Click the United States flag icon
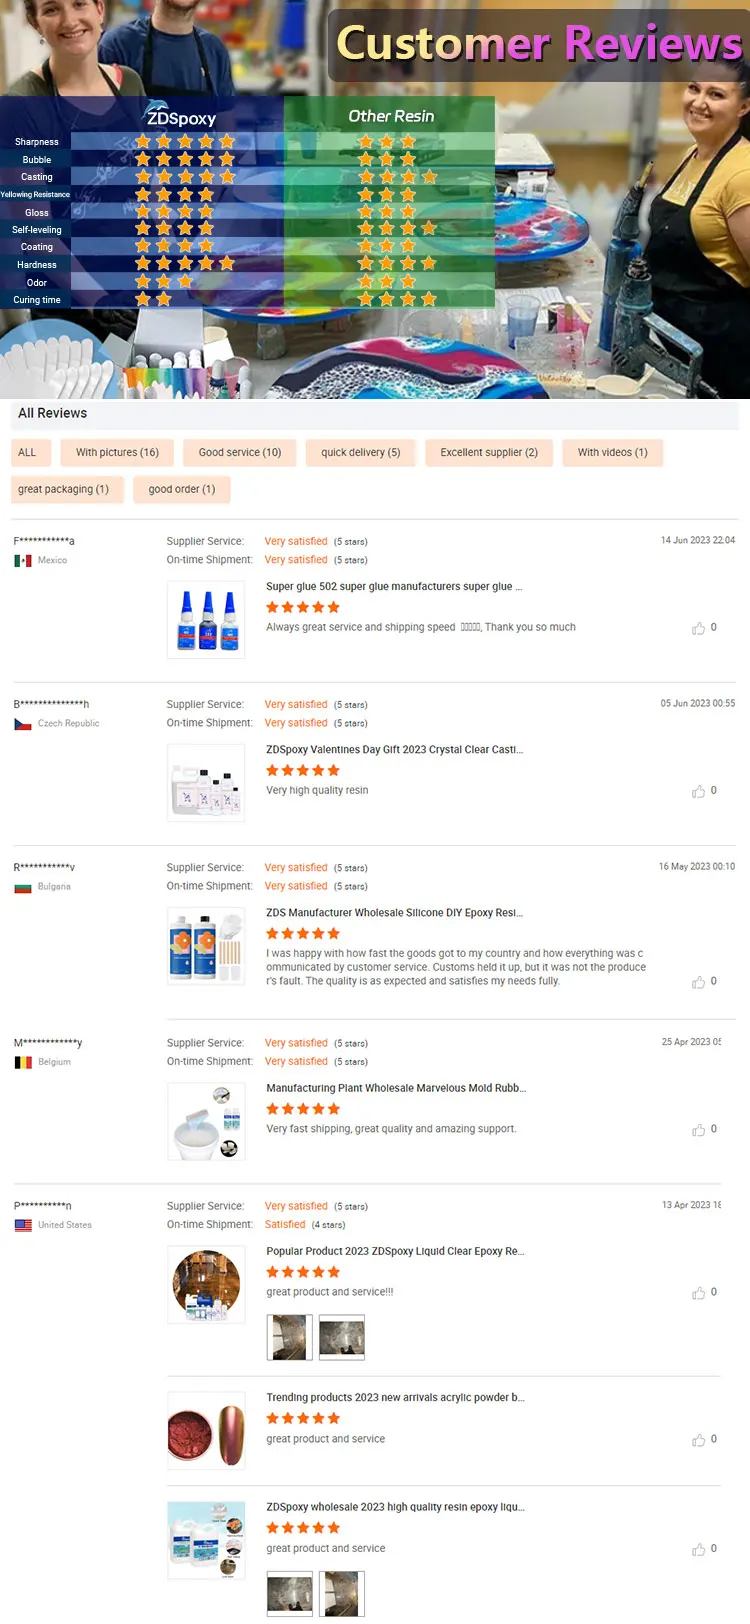Viewport: 750px width, 1624px height. [23, 1225]
